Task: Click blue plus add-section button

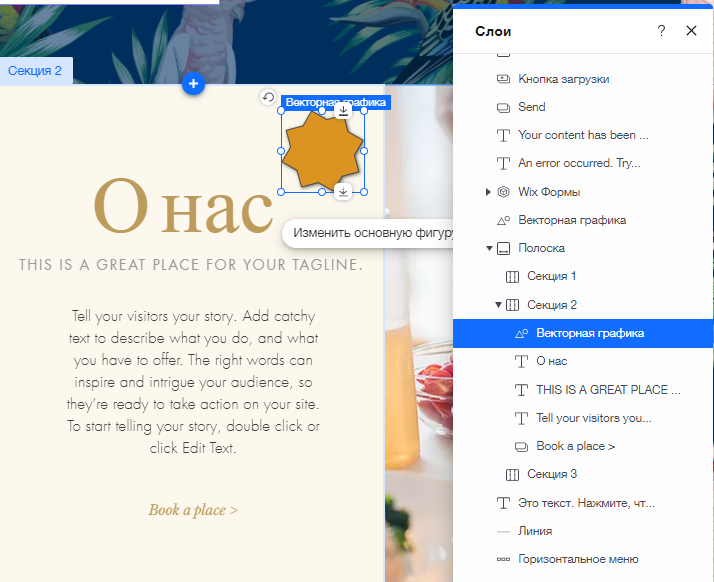Action: point(193,84)
